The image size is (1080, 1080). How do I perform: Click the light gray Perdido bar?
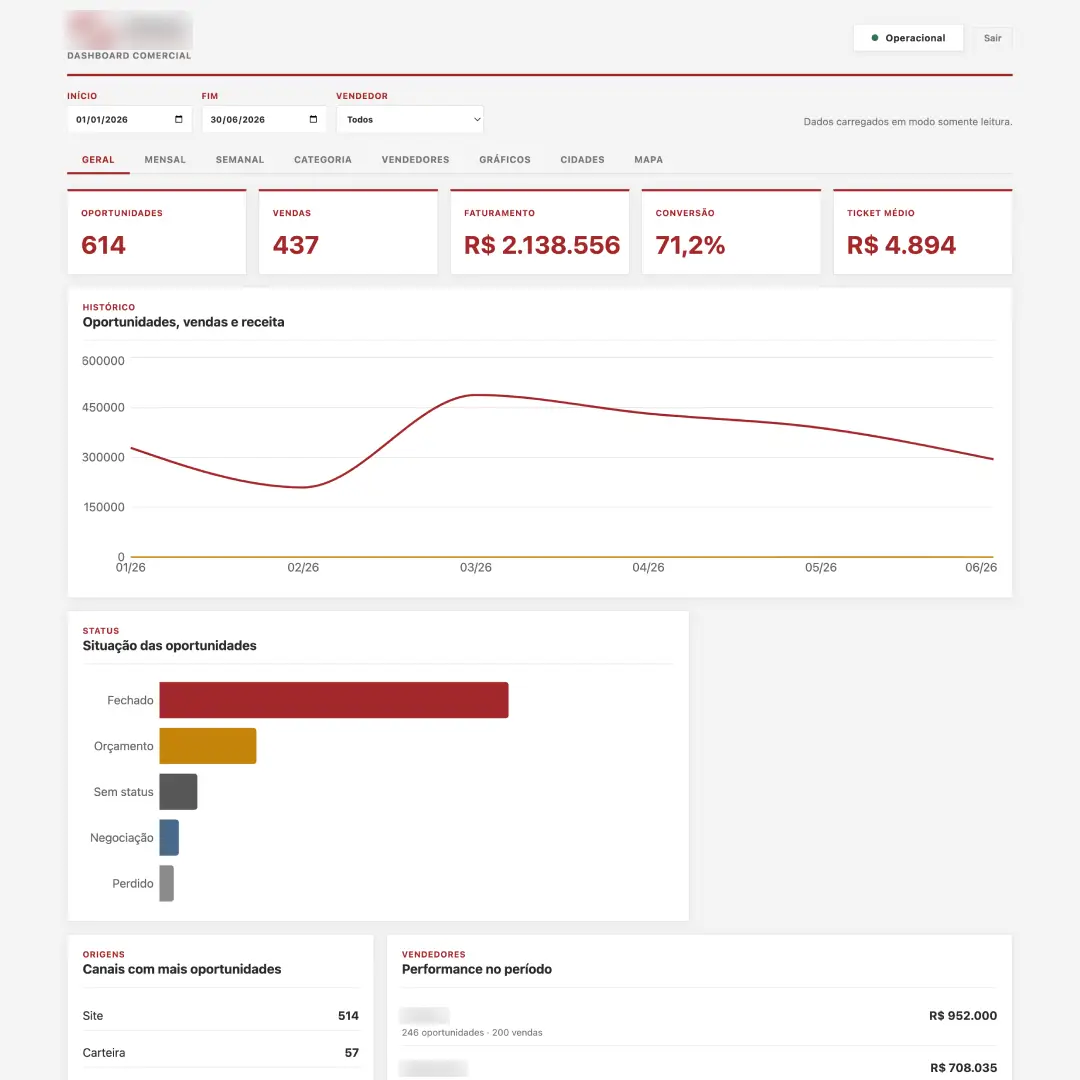(167, 883)
